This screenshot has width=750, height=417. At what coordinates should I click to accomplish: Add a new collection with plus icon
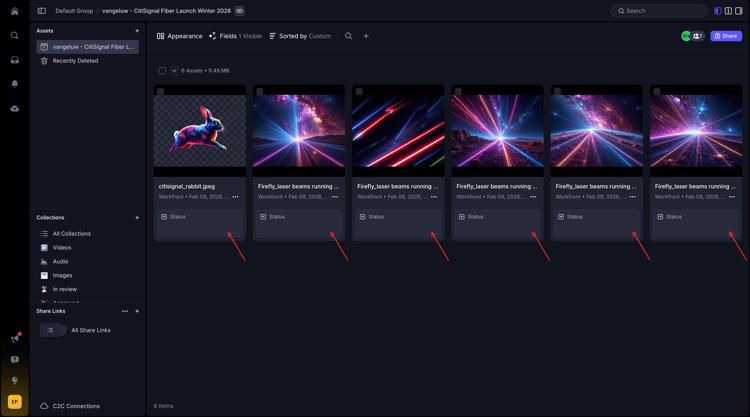point(137,218)
